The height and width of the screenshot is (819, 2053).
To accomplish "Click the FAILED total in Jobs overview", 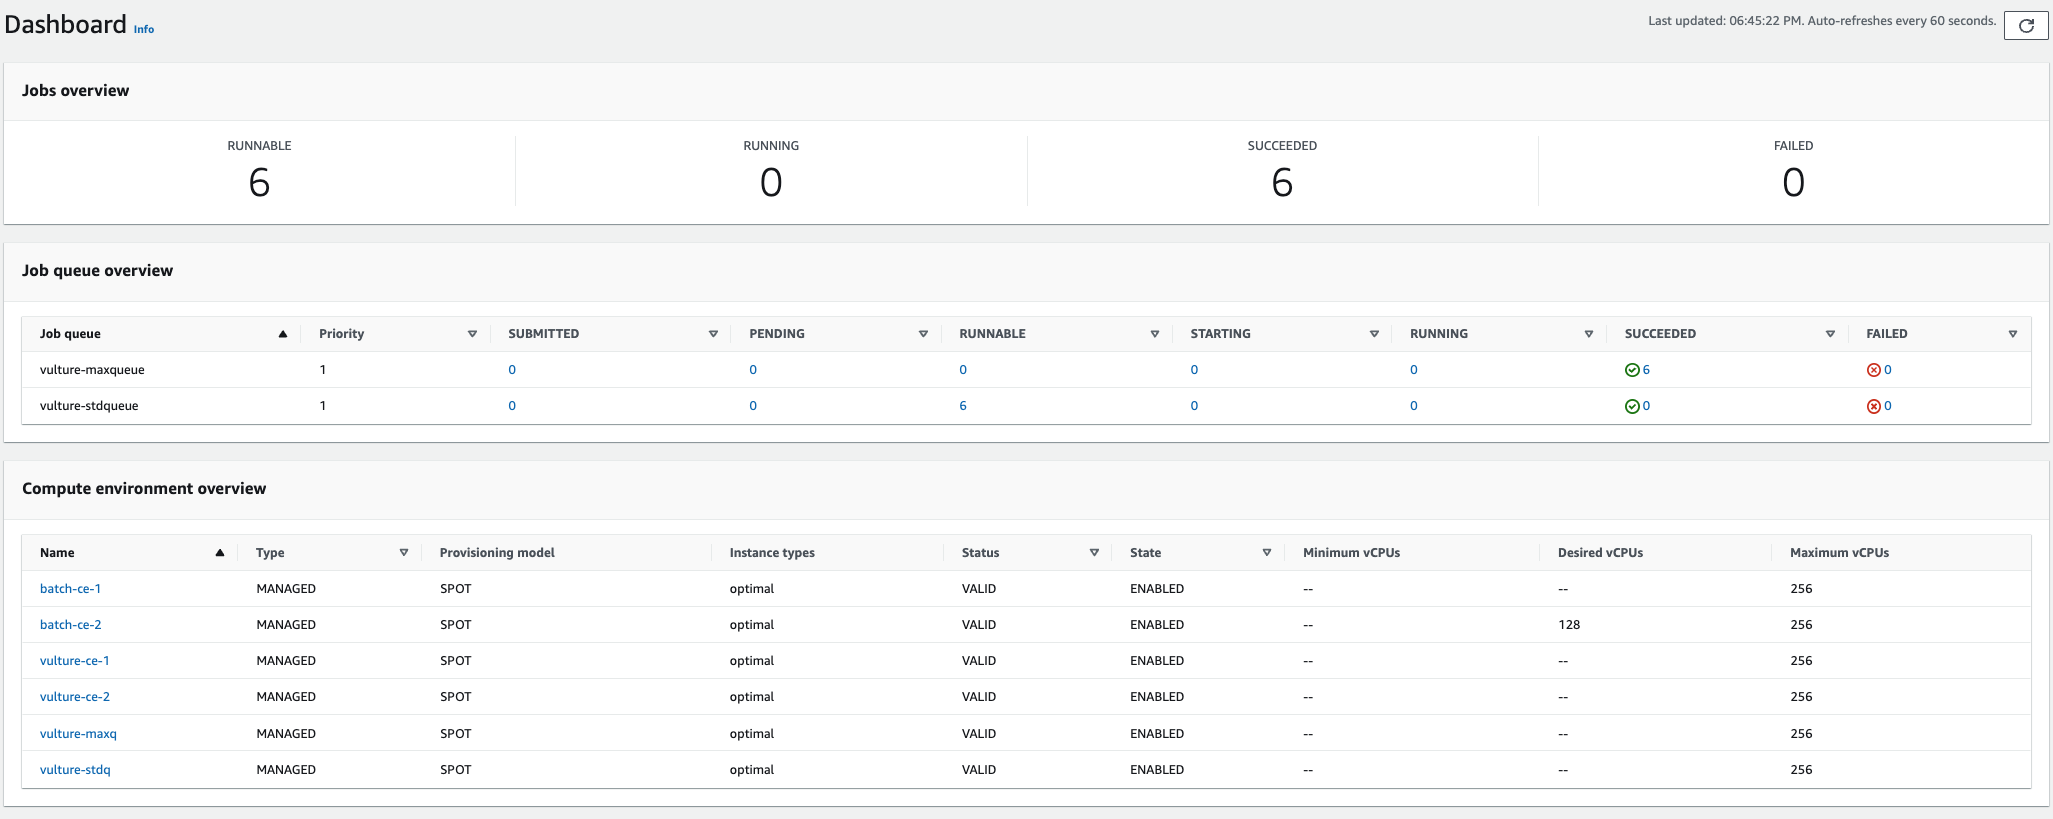I will pos(1793,183).
